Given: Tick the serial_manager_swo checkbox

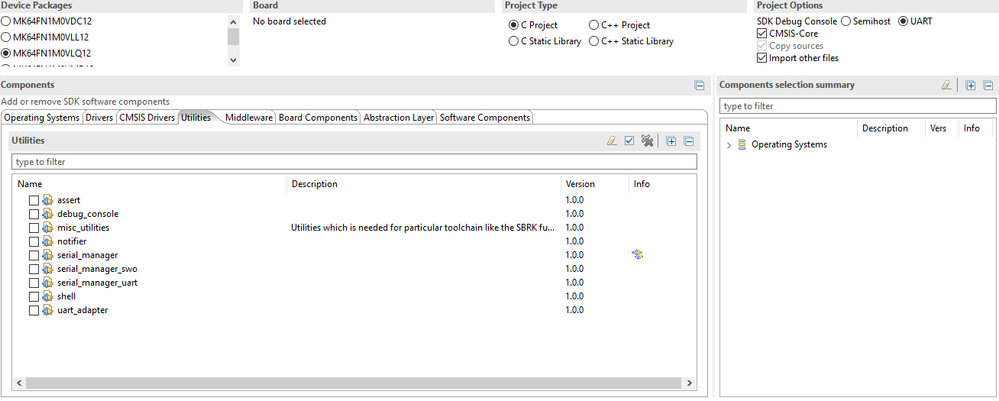Looking at the screenshot, I should tap(34, 269).
